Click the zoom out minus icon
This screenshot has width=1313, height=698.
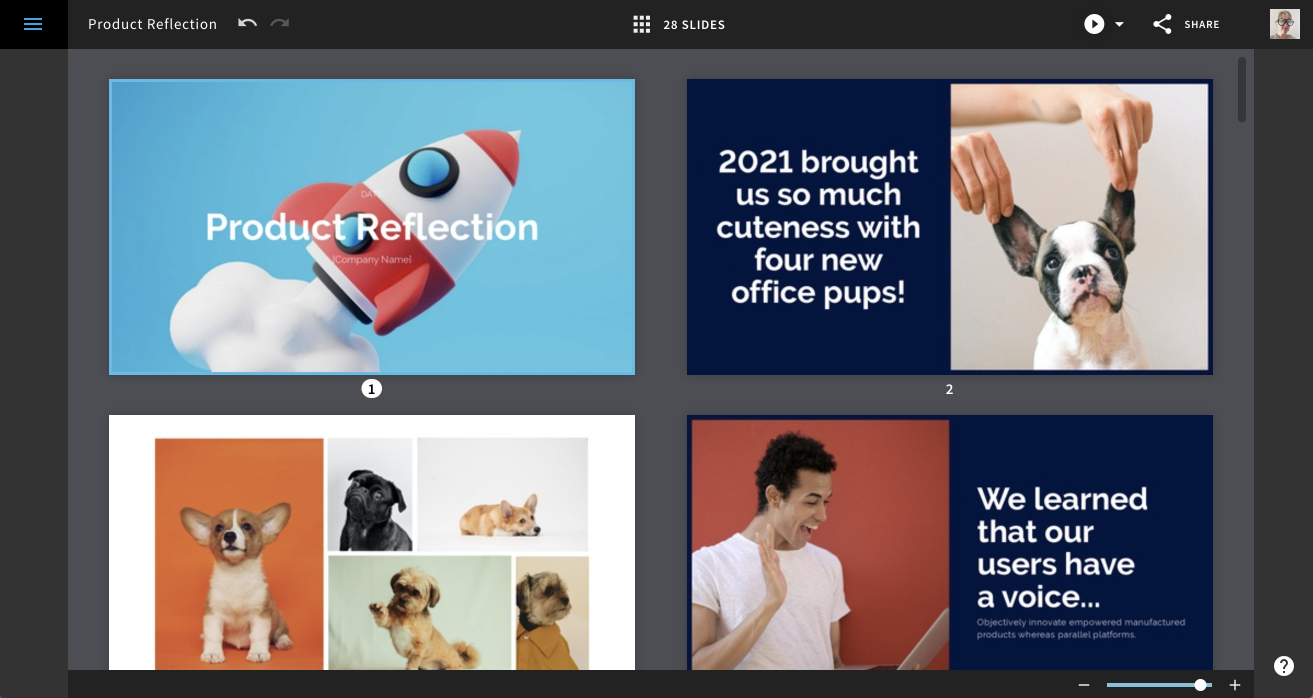tap(1084, 686)
